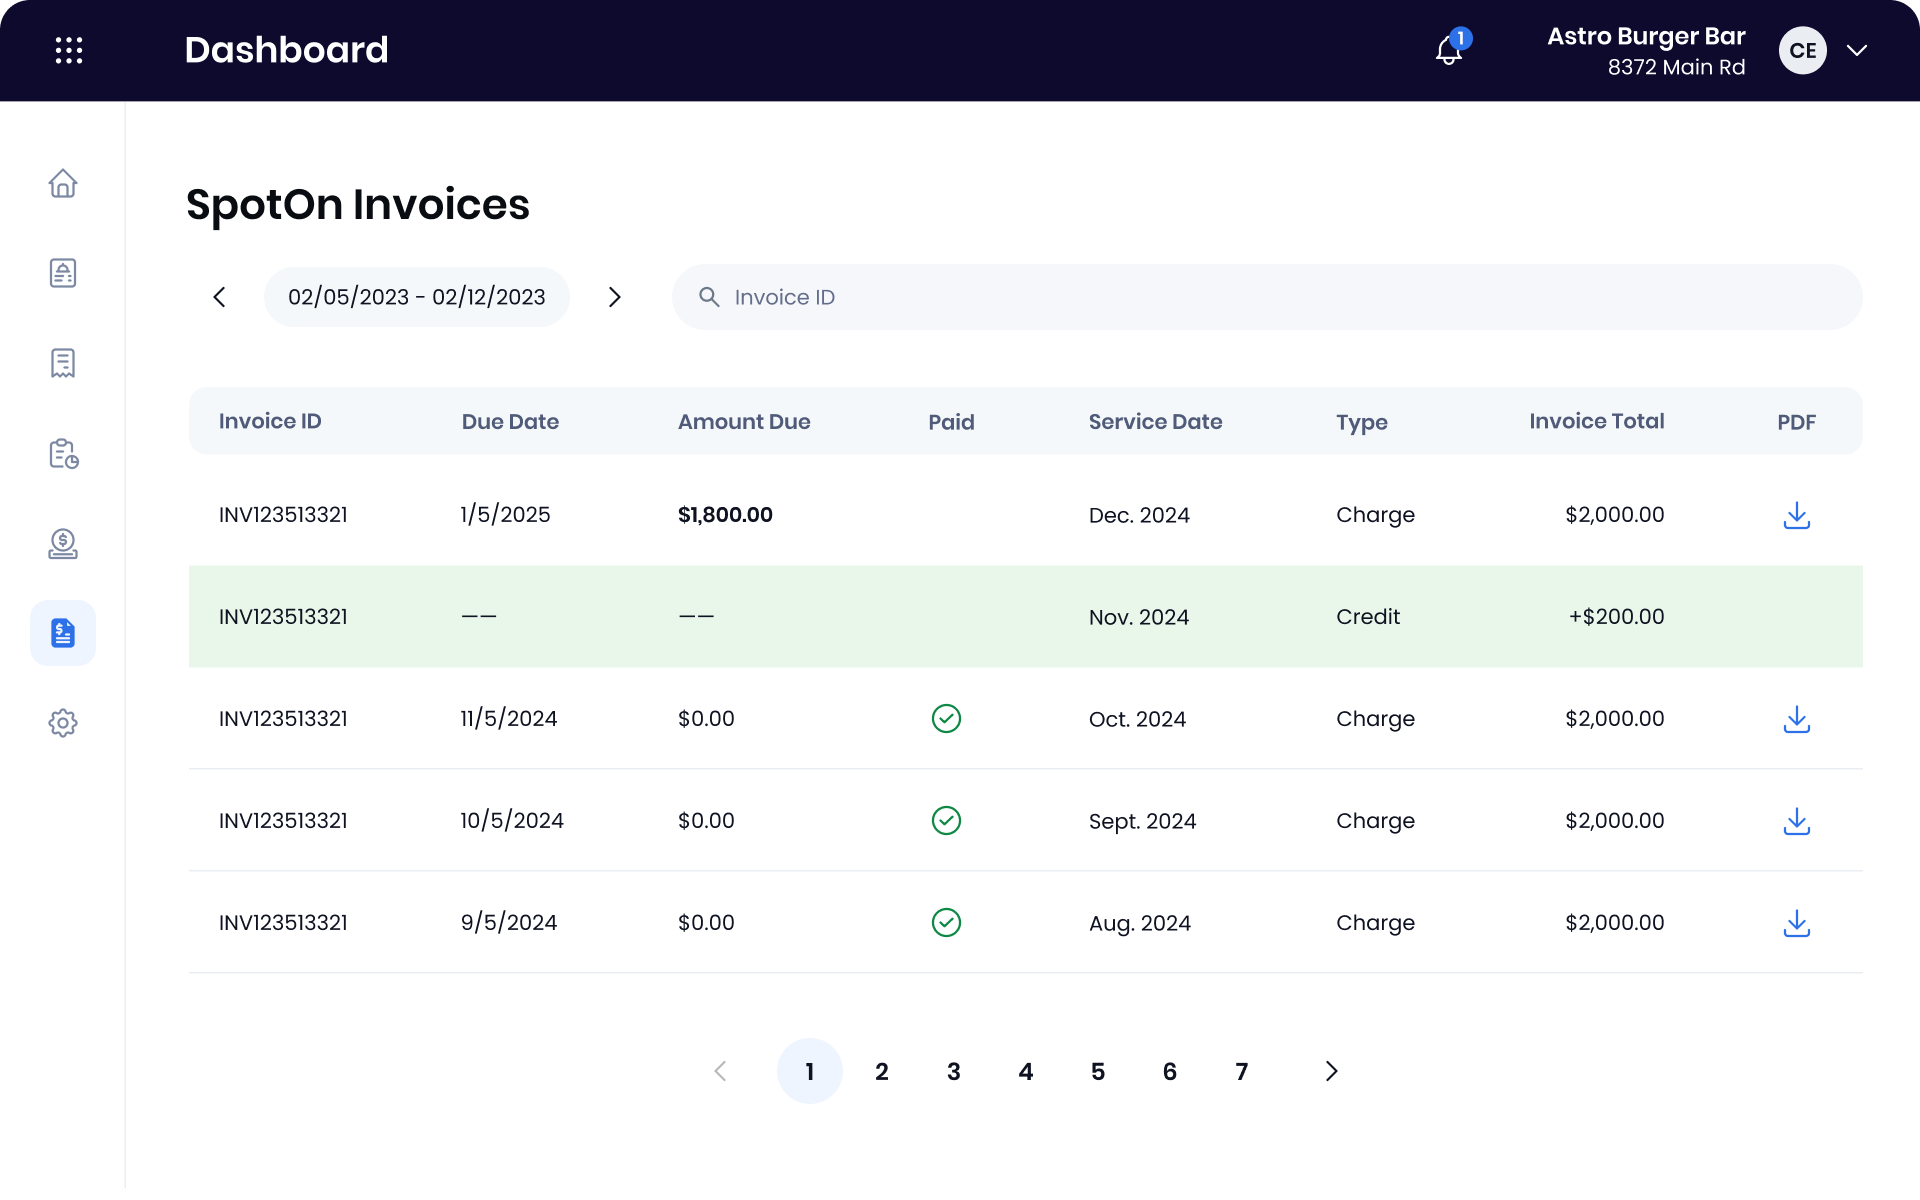The width and height of the screenshot is (1920, 1200).
Task: Download PDF for Dec. 2024 invoice
Action: 1797,515
